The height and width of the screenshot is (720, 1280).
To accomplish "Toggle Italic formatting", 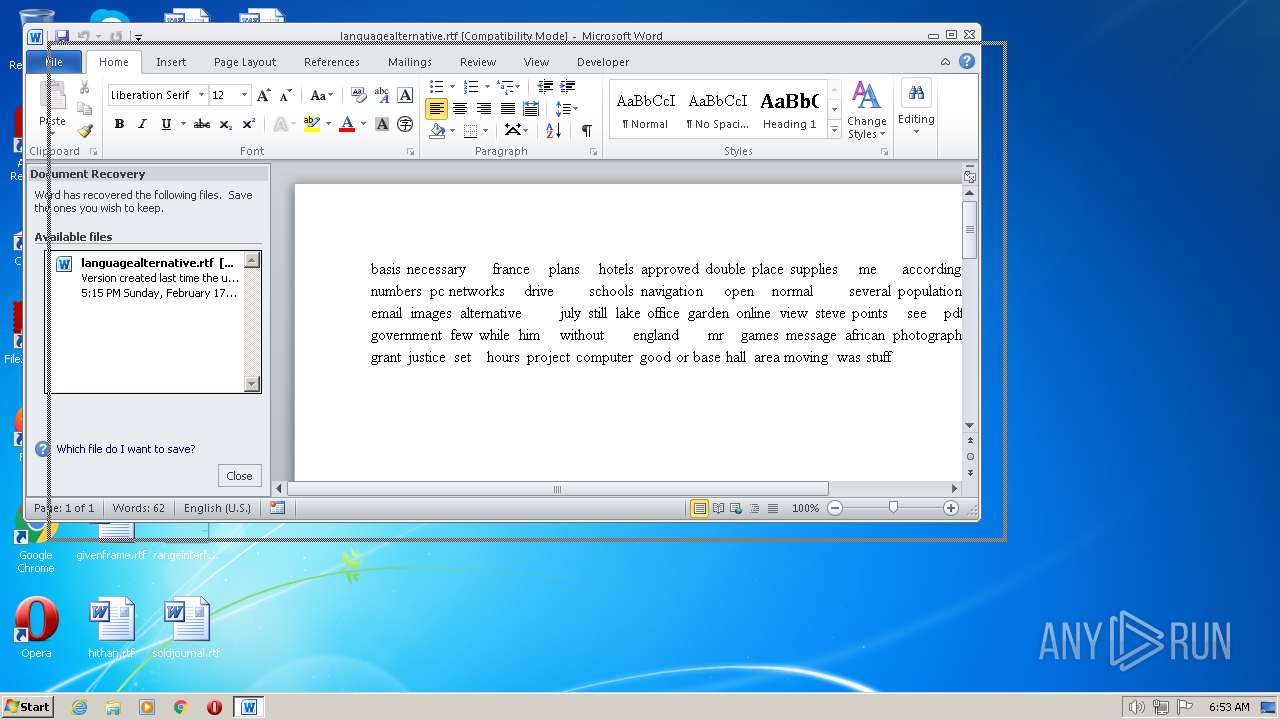I will 142,124.
